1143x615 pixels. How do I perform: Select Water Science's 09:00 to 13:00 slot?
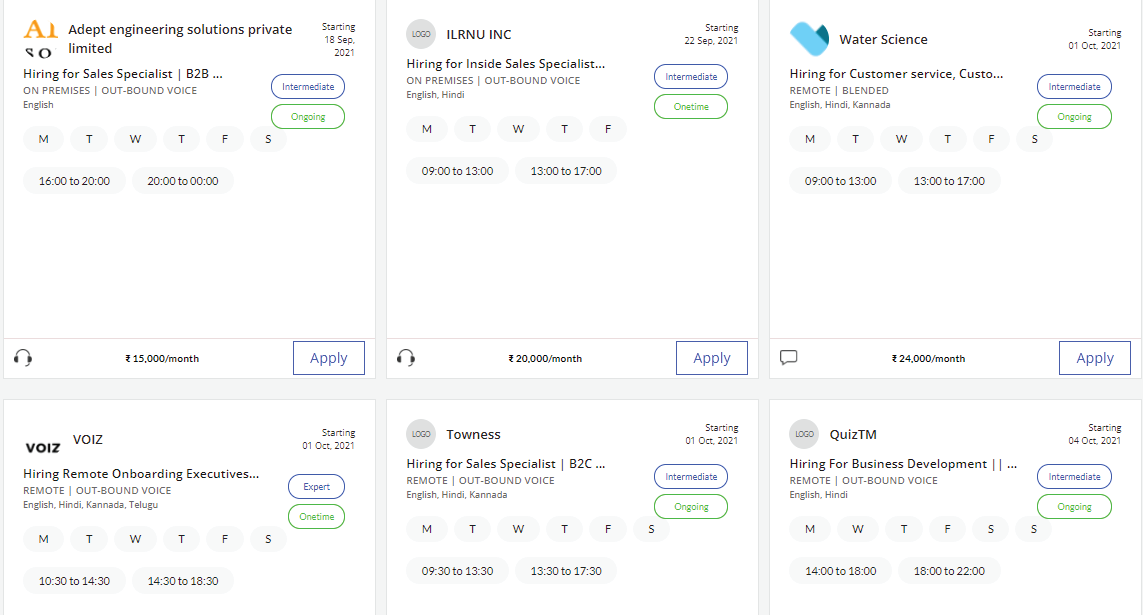(x=840, y=181)
